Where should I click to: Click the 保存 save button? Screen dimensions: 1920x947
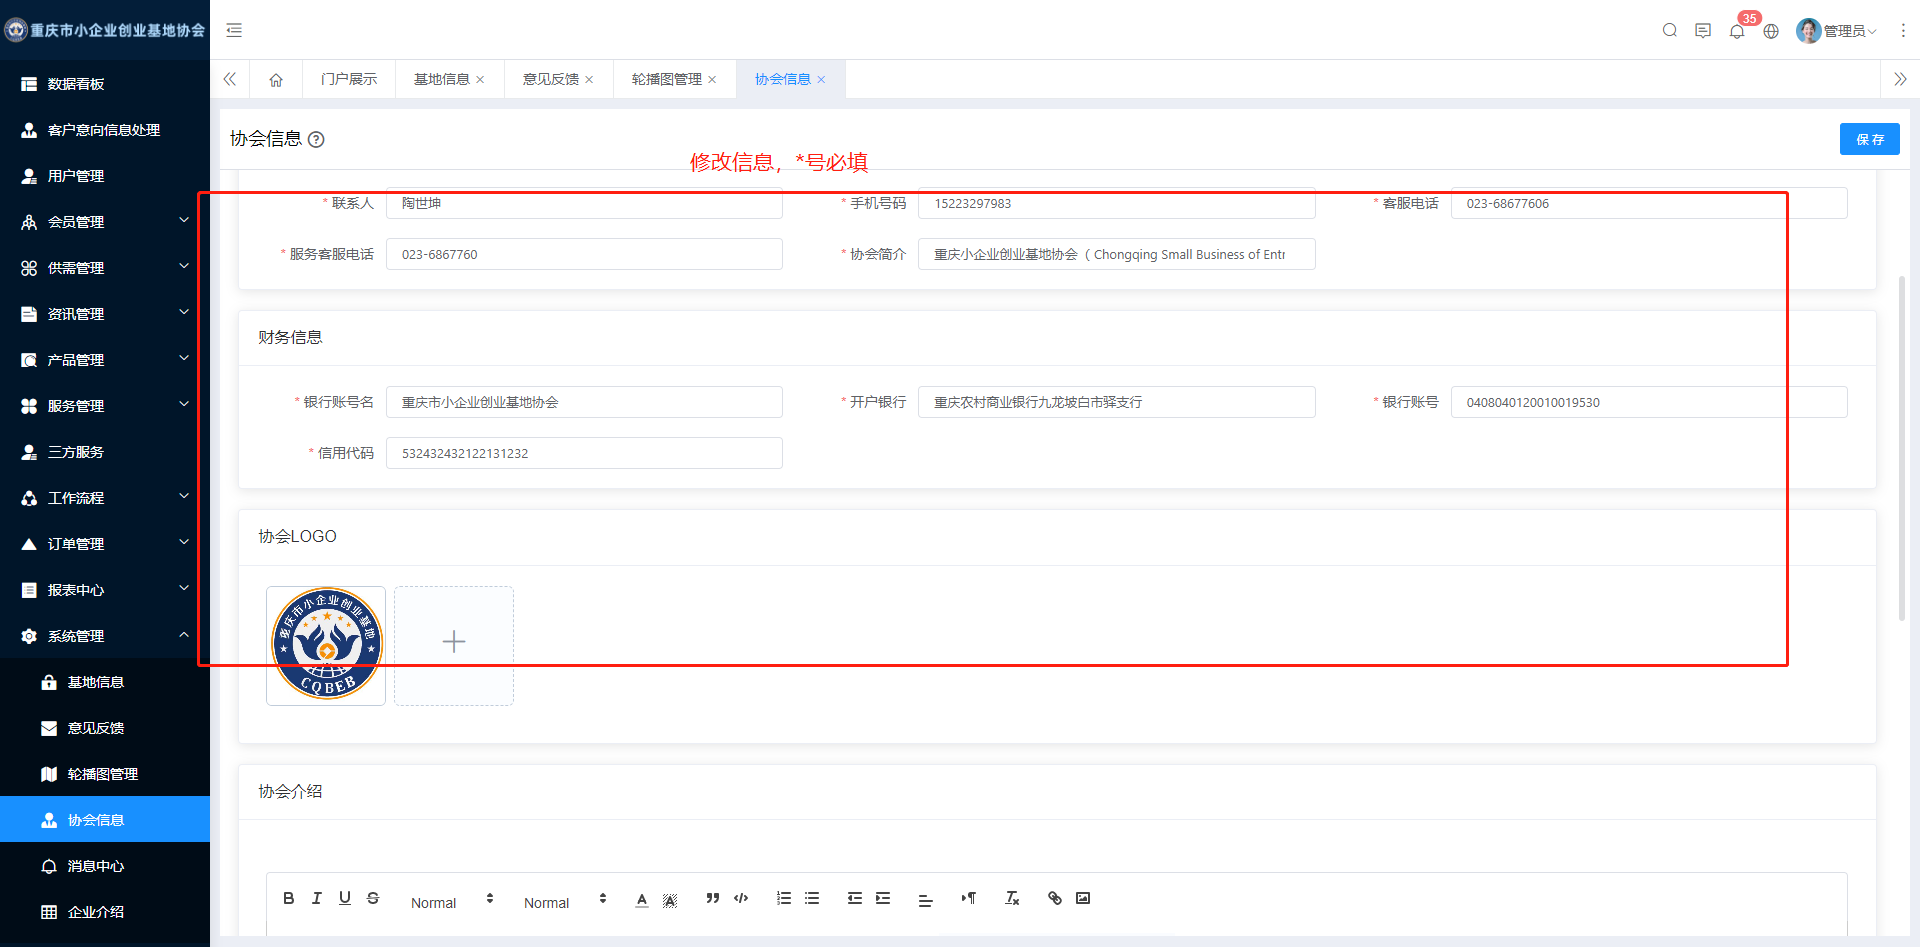click(x=1870, y=139)
